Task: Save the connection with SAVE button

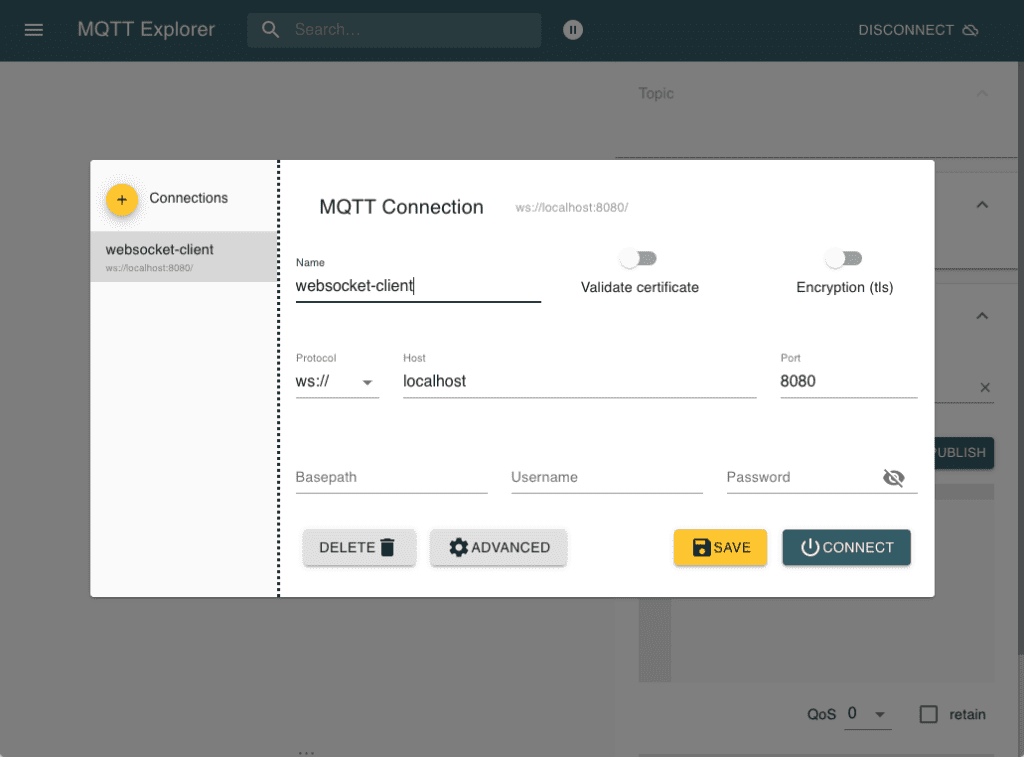Action: click(x=720, y=547)
